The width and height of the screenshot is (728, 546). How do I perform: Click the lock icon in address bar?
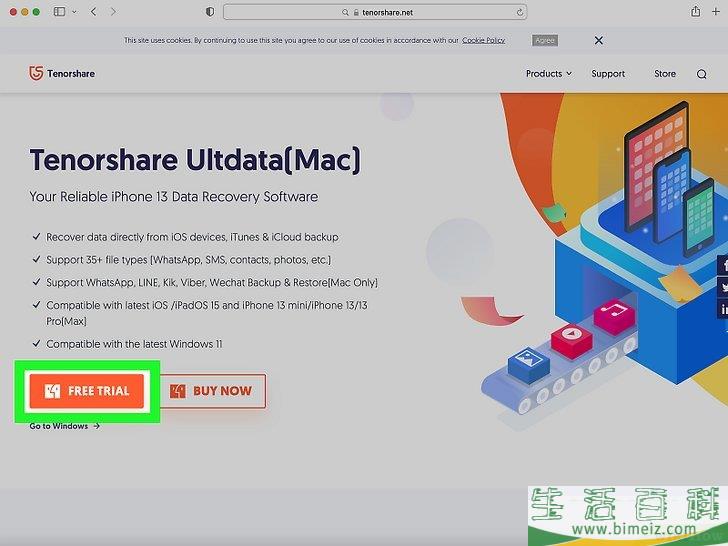coord(356,13)
